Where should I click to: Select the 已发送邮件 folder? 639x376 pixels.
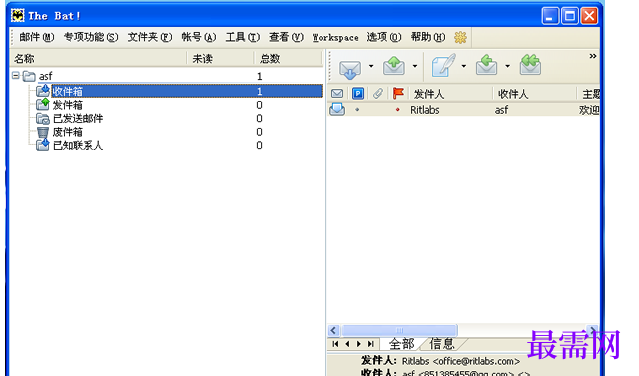(x=78, y=119)
